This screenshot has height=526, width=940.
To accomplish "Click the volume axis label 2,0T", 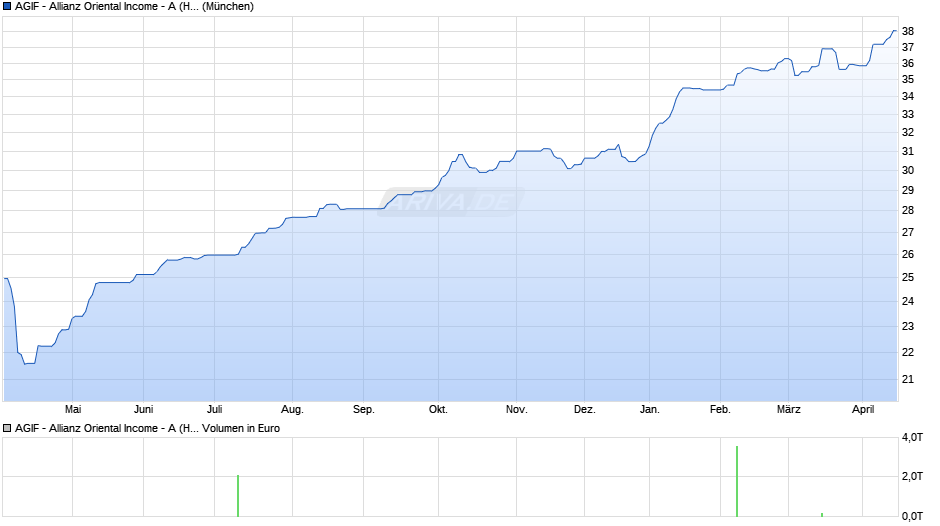I will 912,476.
